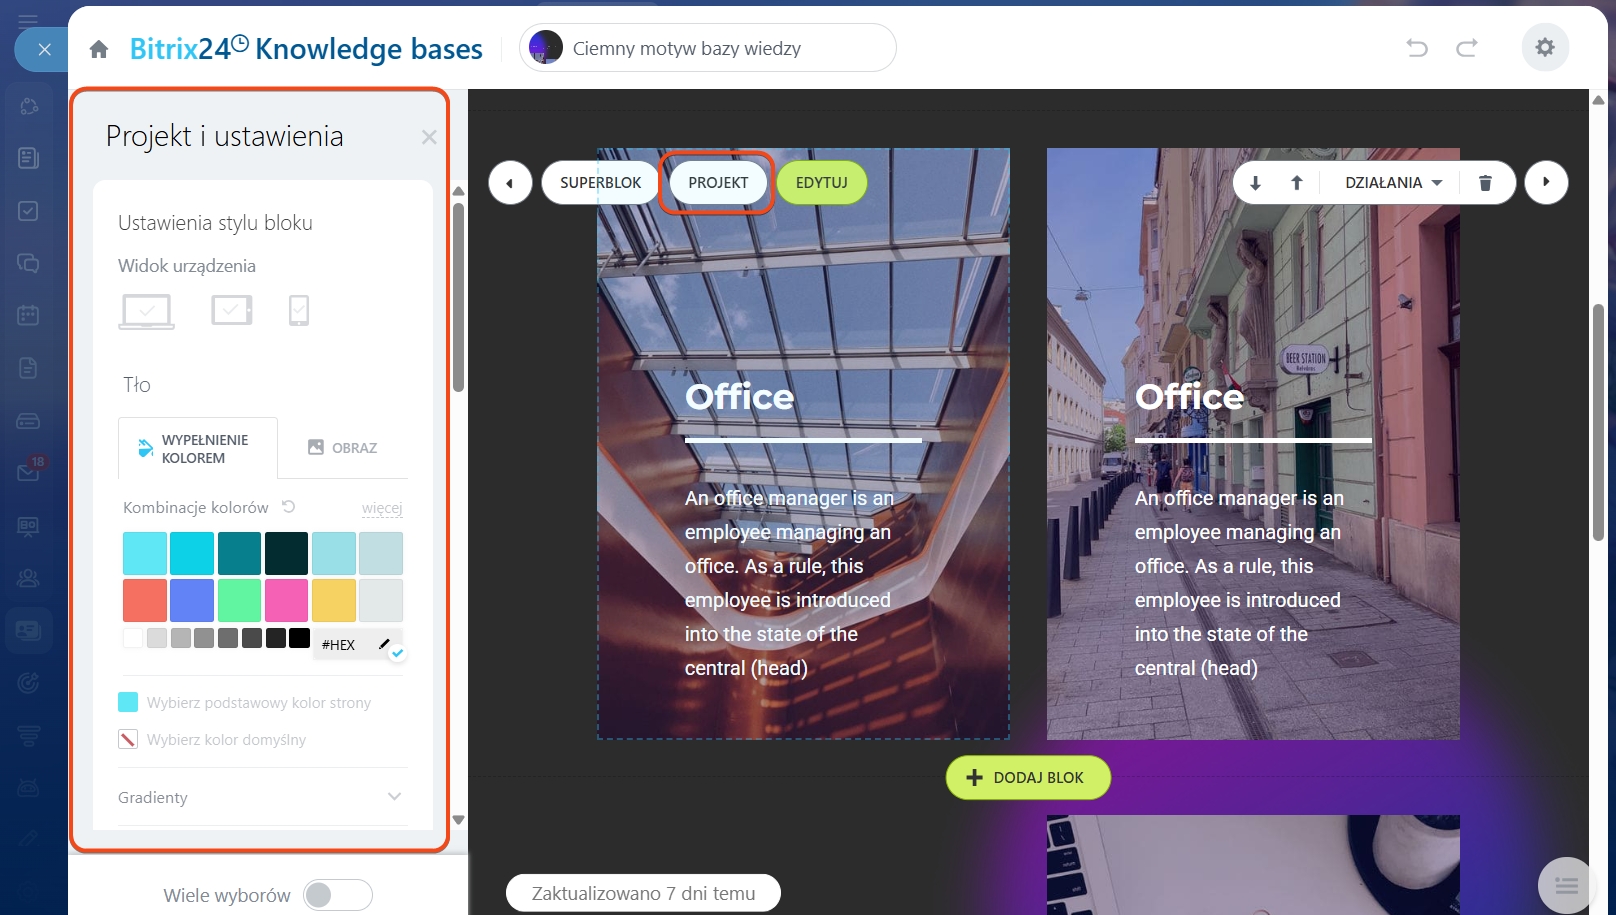Open knowledge base settings gear
Image resolution: width=1616 pixels, height=915 pixels.
point(1545,47)
